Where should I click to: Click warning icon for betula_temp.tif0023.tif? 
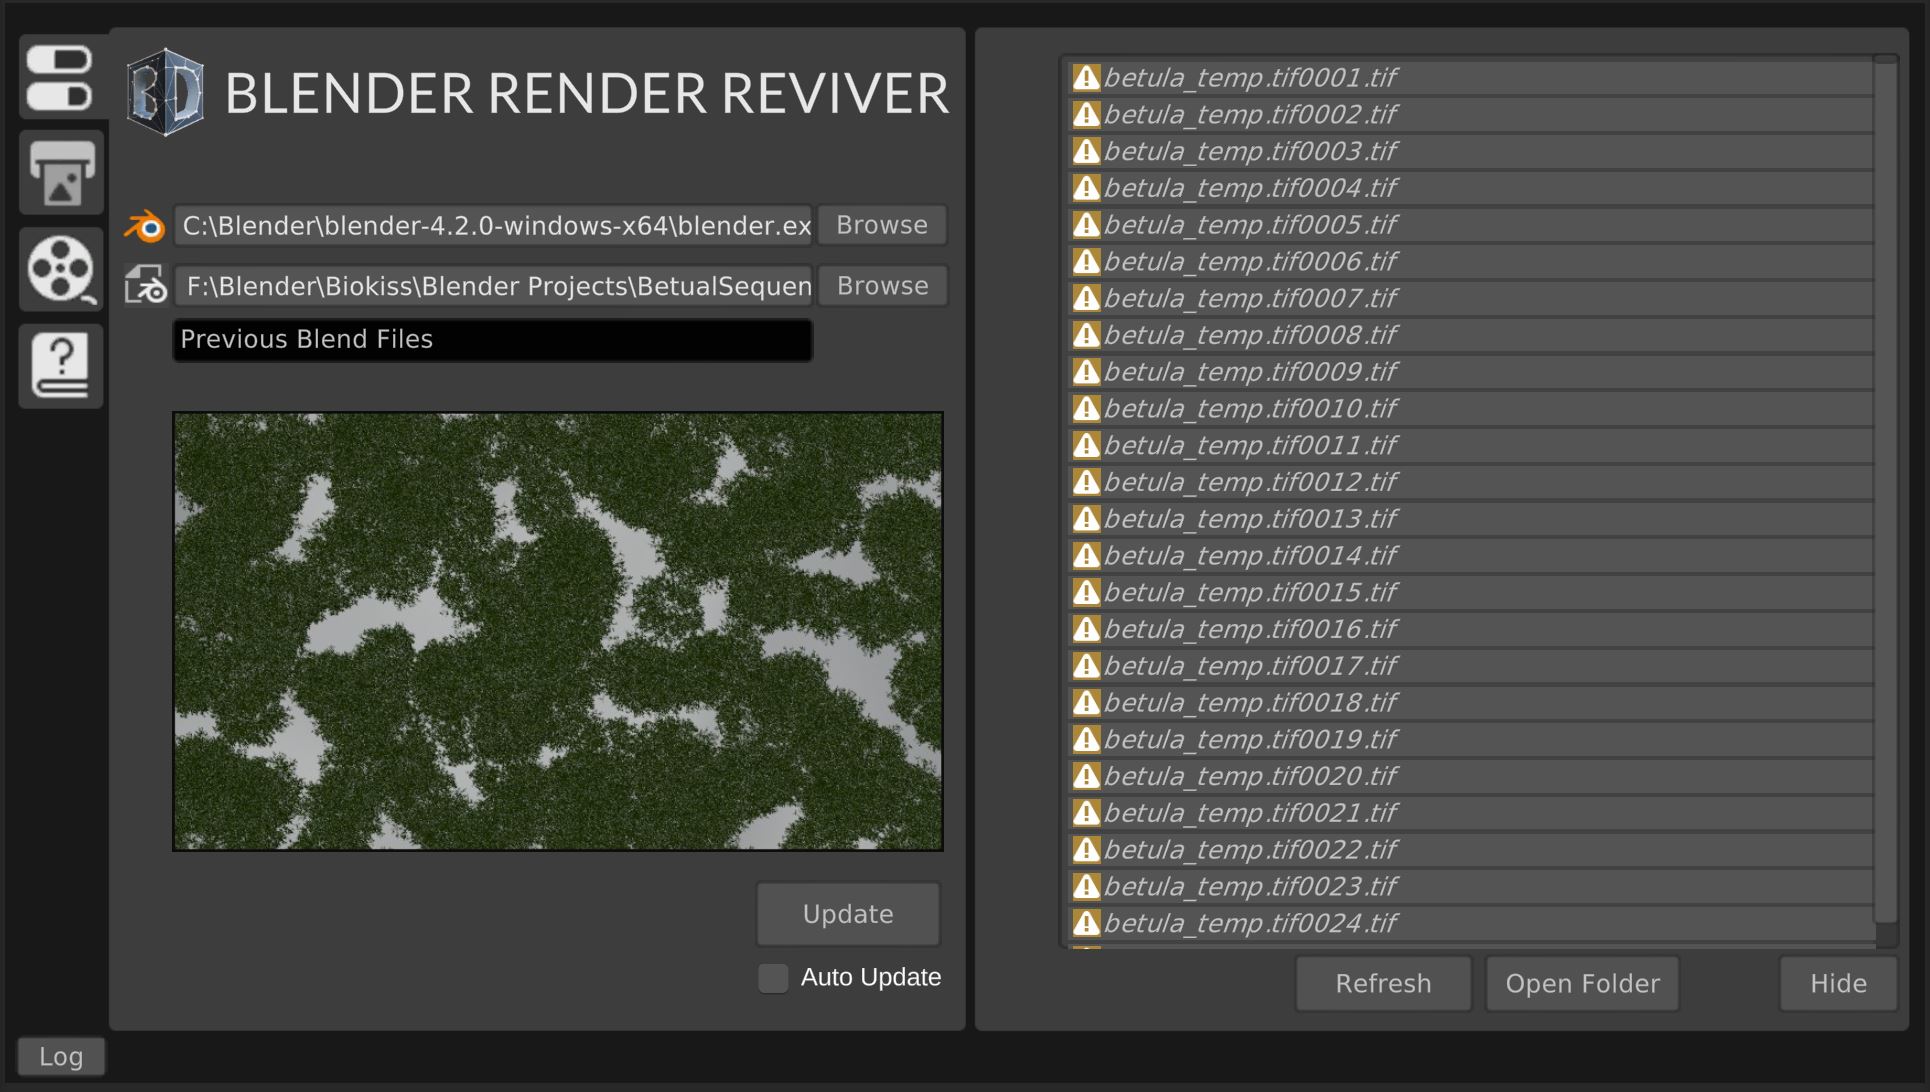tap(1086, 886)
